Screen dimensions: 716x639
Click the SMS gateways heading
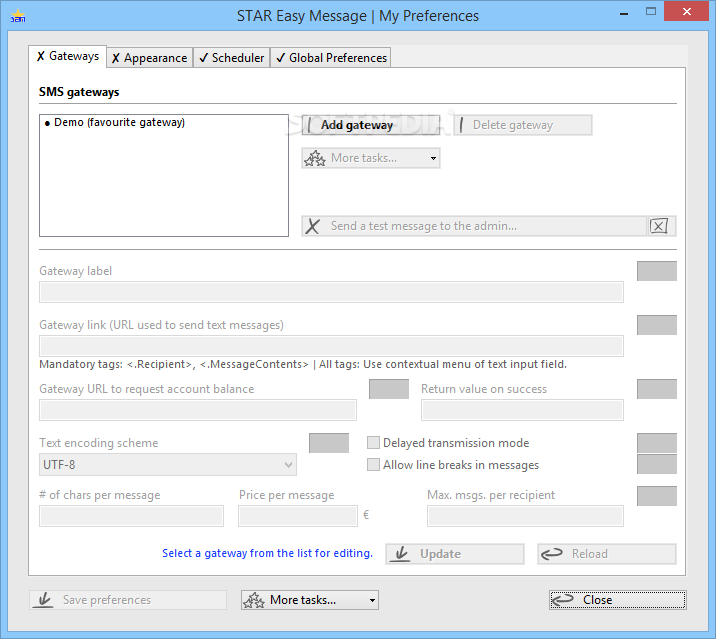tap(79, 92)
